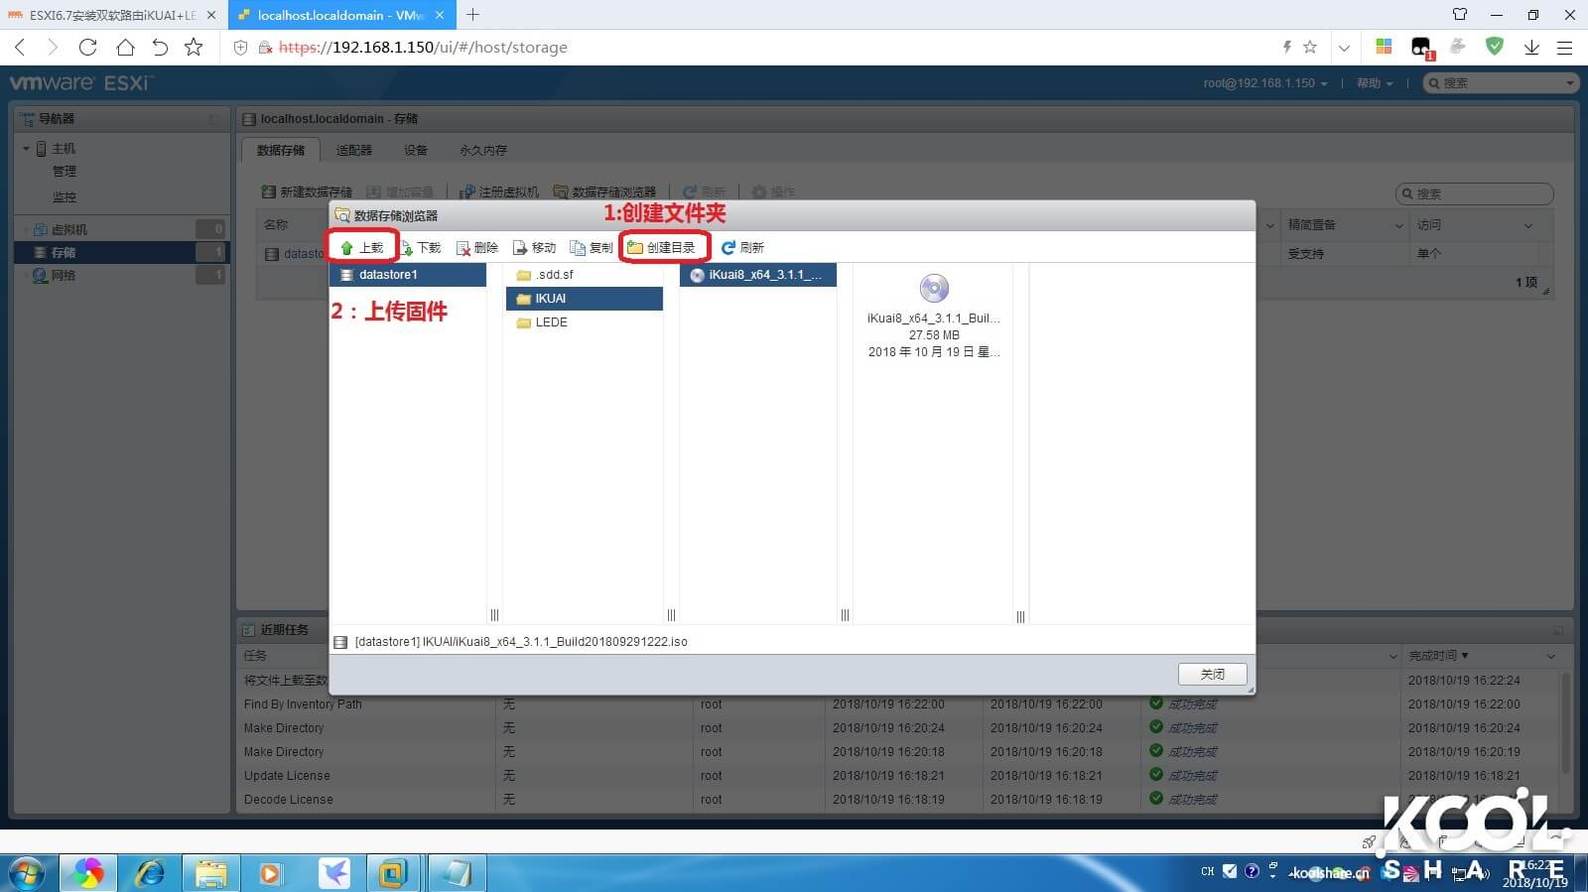This screenshot has height=892, width=1588.
Task: Click the 下载 download toolbar button
Action: [421, 247]
